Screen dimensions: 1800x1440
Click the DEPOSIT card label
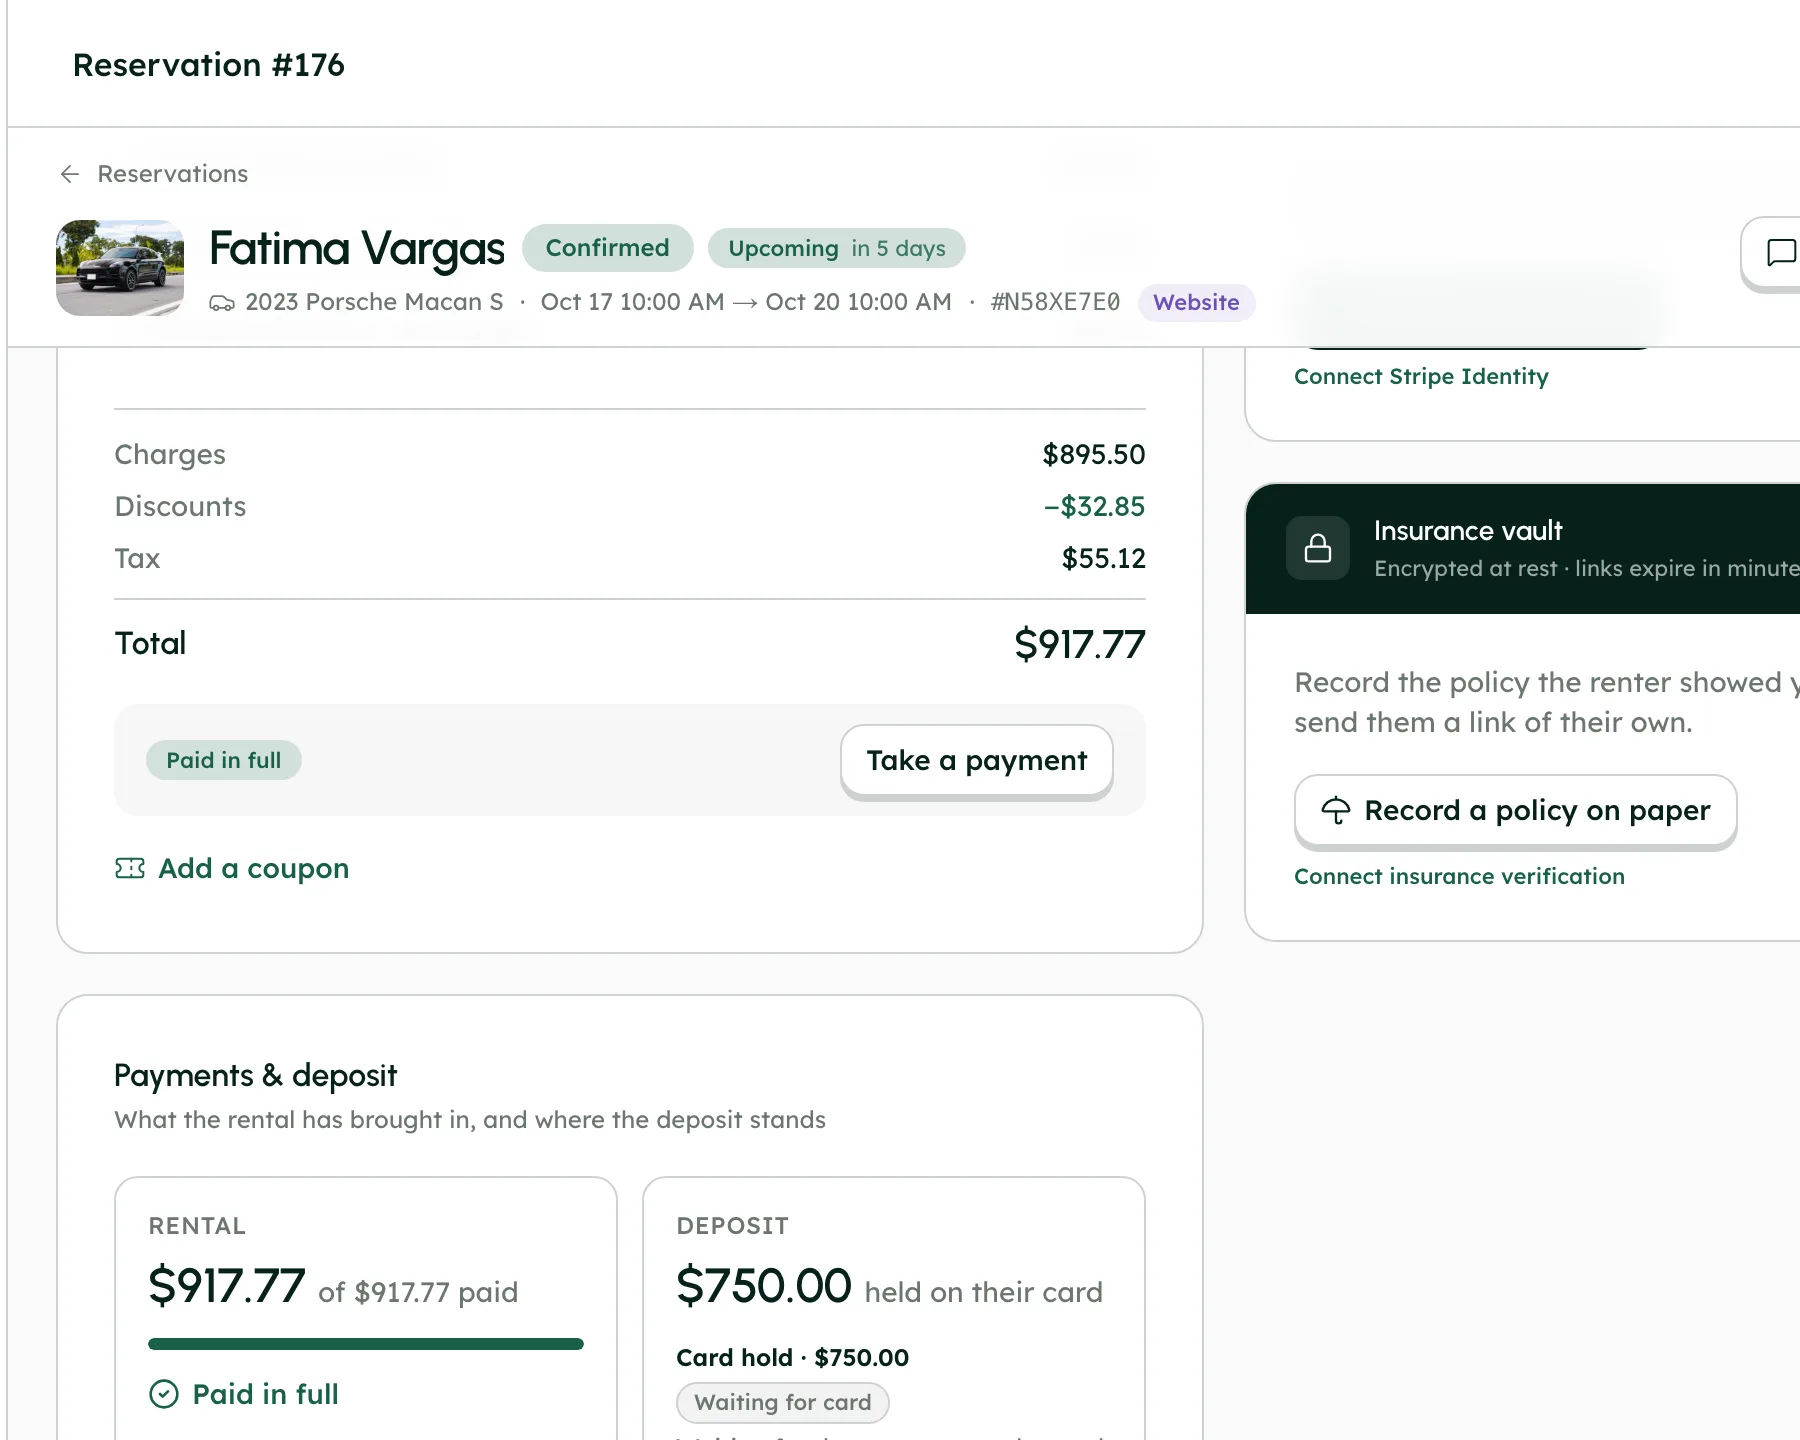(732, 1226)
